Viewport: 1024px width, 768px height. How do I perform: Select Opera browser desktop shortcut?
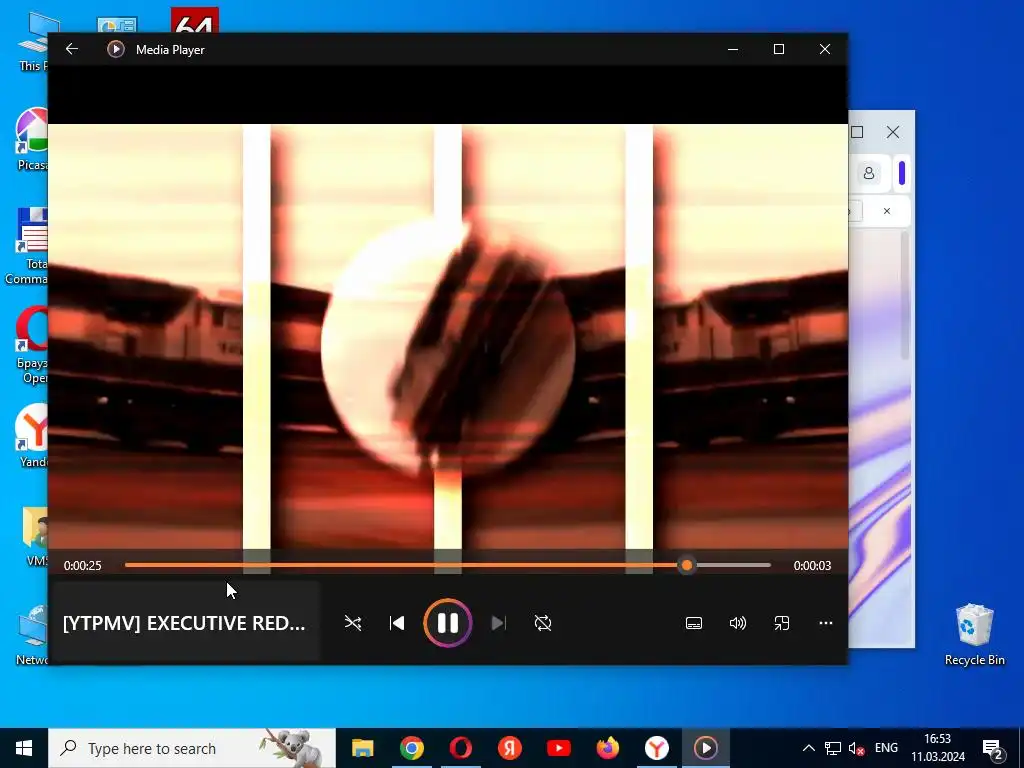point(33,346)
